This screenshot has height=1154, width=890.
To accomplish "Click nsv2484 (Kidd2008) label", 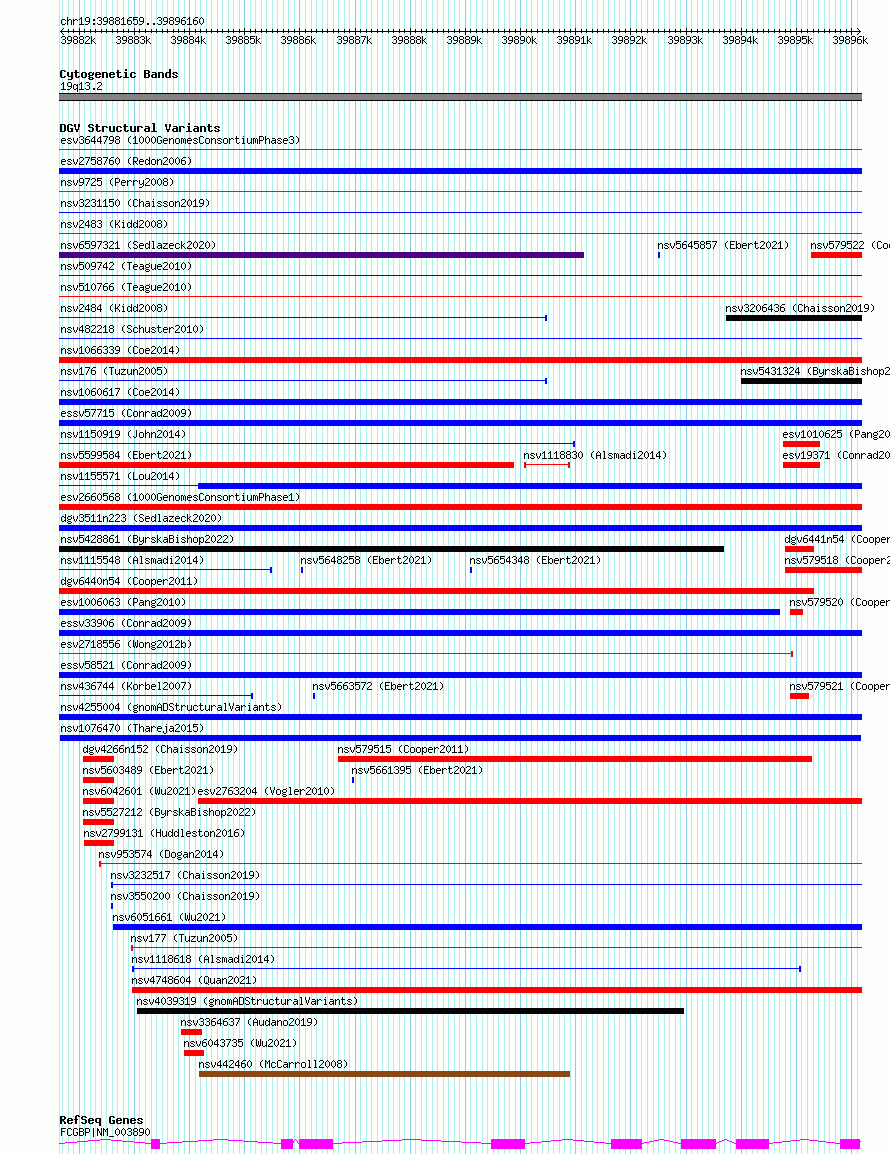I will pyautogui.click(x=114, y=308).
